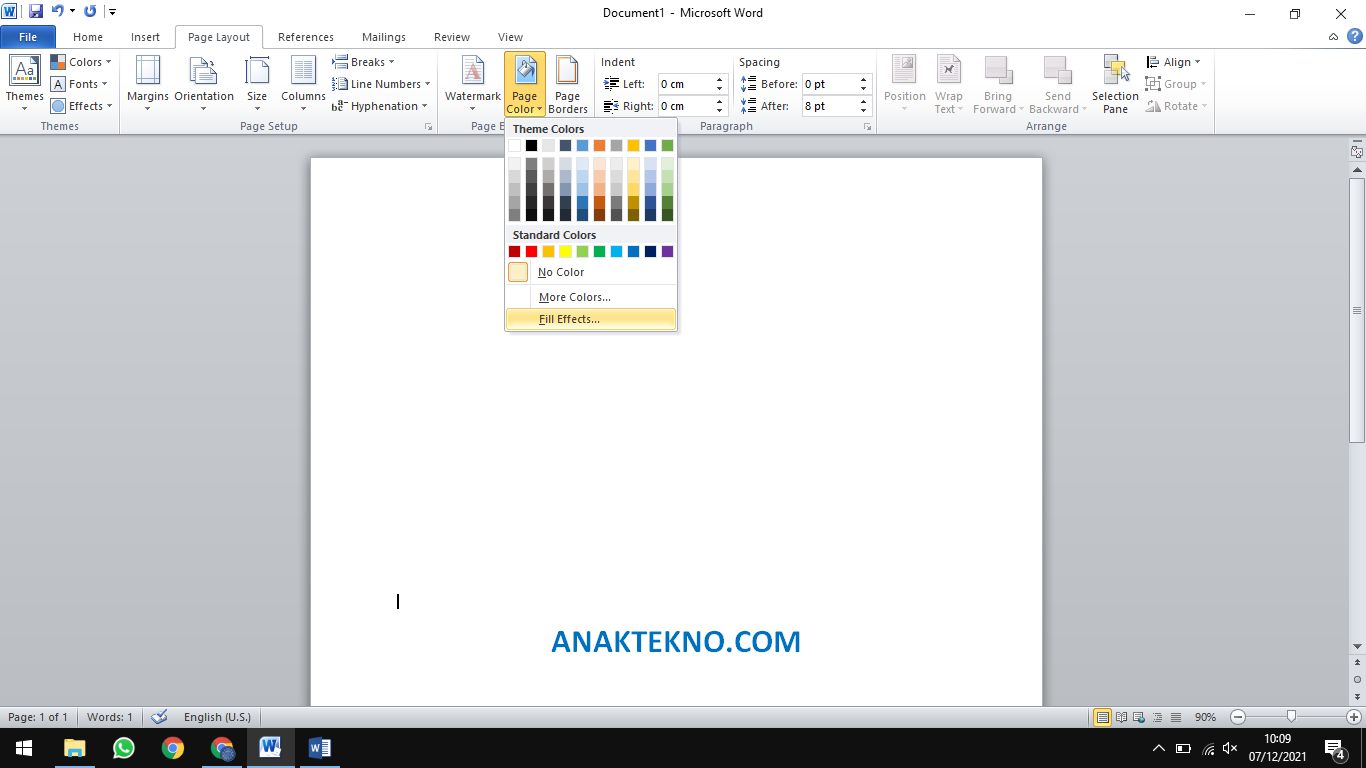Open theme Fonts options
This screenshot has width=1366, height=768.
point(81,84)
